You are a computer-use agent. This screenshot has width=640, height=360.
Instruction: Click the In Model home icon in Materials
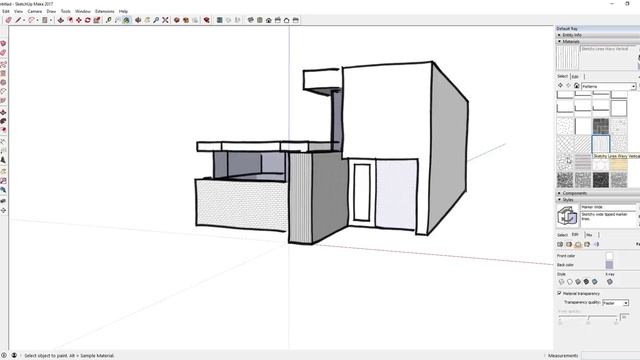coord(576,86)
